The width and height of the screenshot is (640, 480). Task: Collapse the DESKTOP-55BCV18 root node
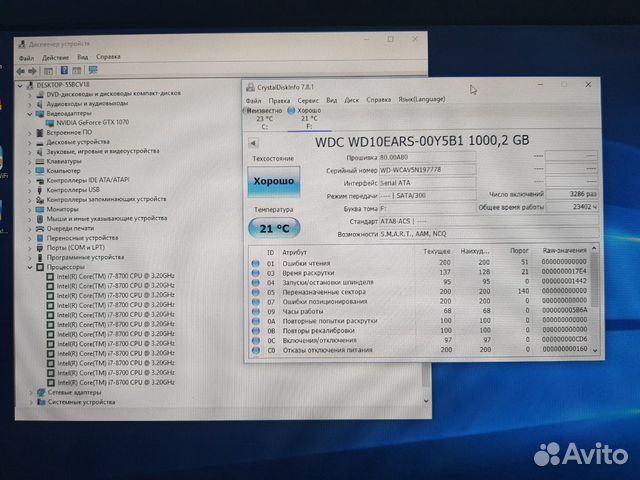coord(20,85)
